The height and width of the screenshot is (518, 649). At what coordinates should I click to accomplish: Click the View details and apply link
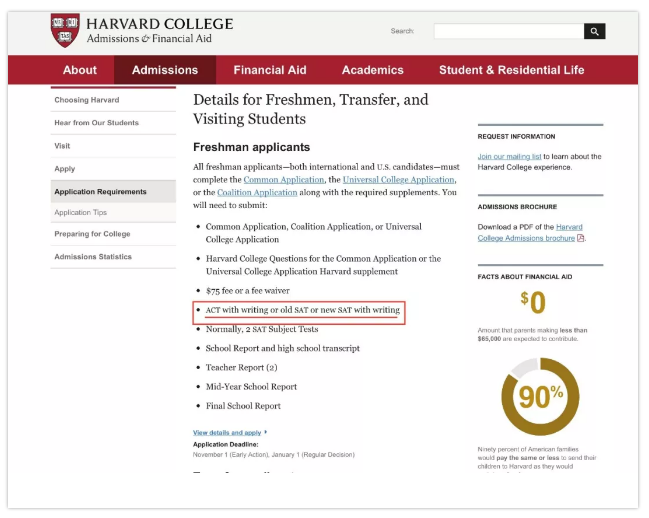[227, 432]
